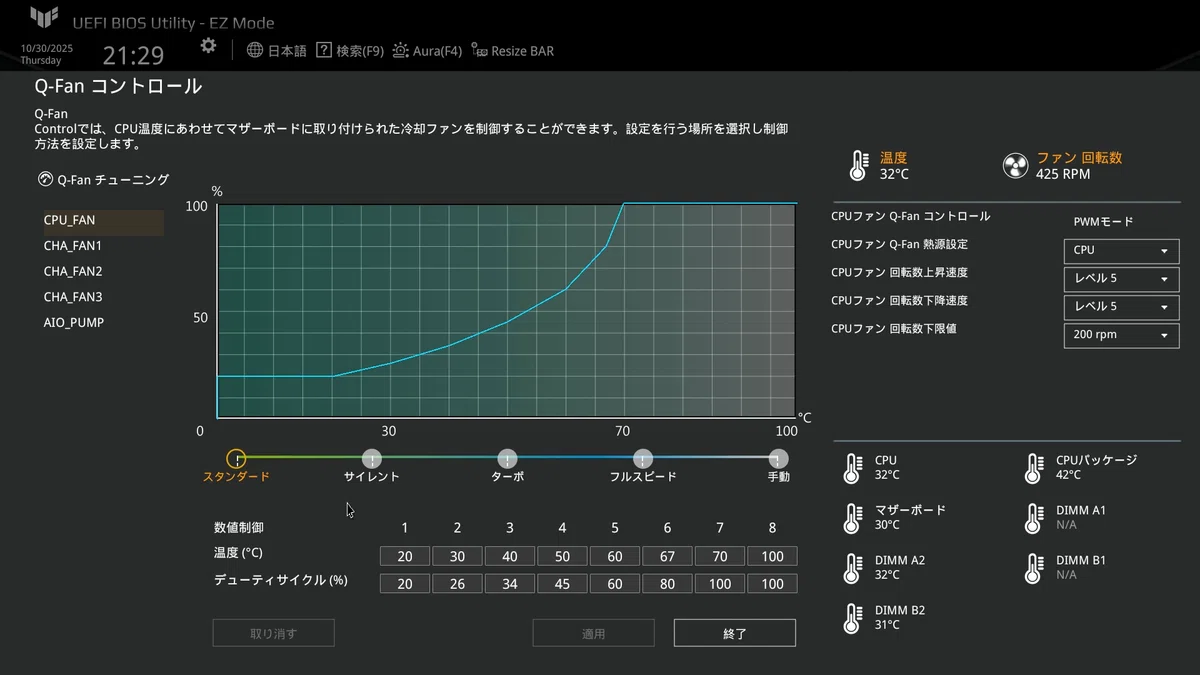Click the CPU thermometer icon in sensor list
Screen dimensions: 1200x675
coord(852,468)
